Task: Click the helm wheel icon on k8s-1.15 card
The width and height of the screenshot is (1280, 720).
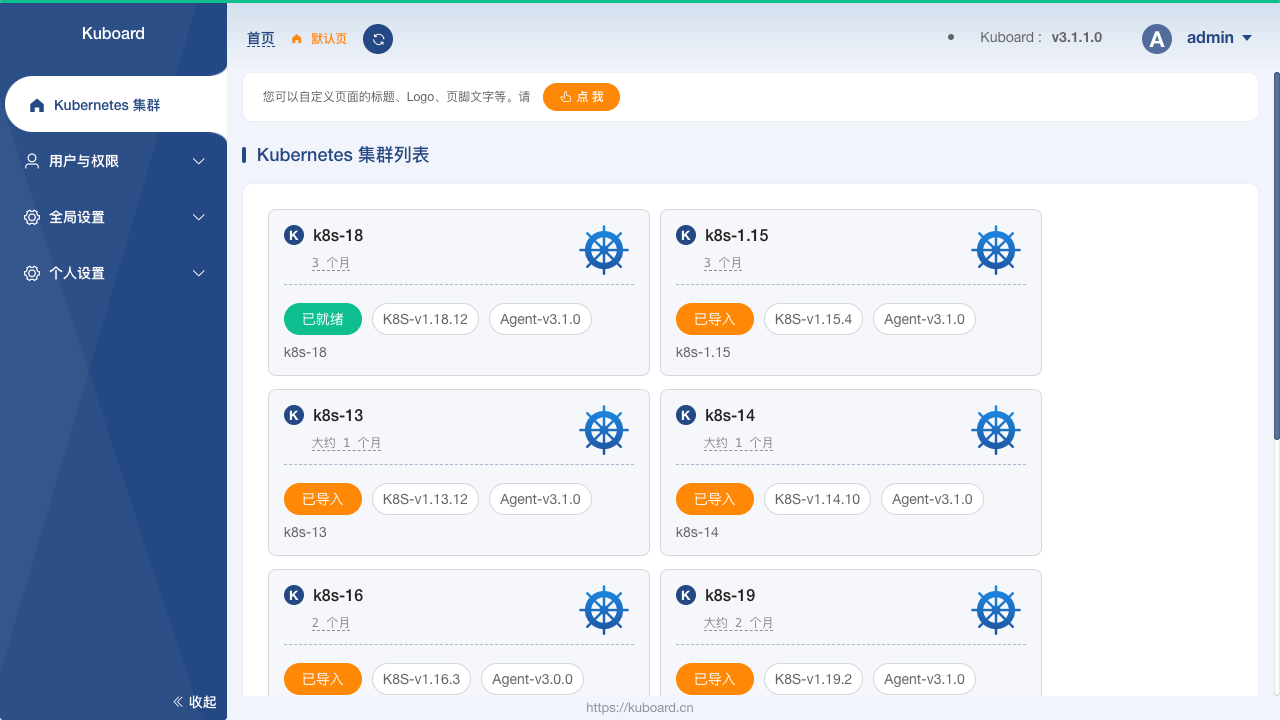Action: [x=995, y=250]
